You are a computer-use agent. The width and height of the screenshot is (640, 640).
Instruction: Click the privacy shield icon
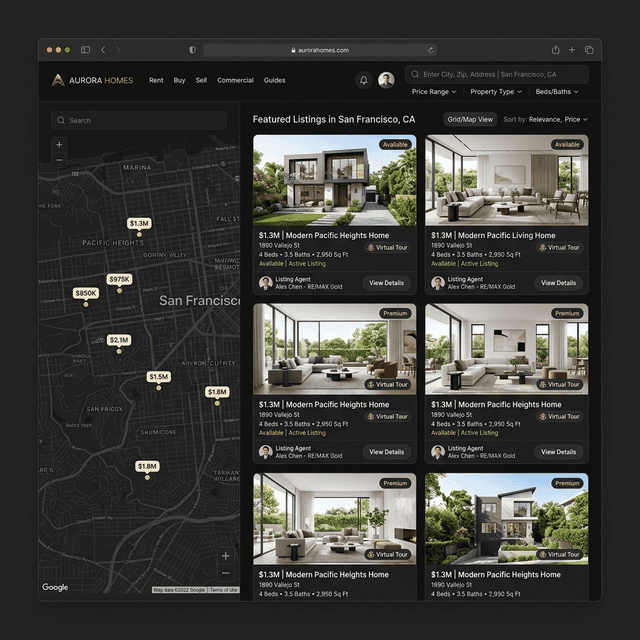coord(192,50)
